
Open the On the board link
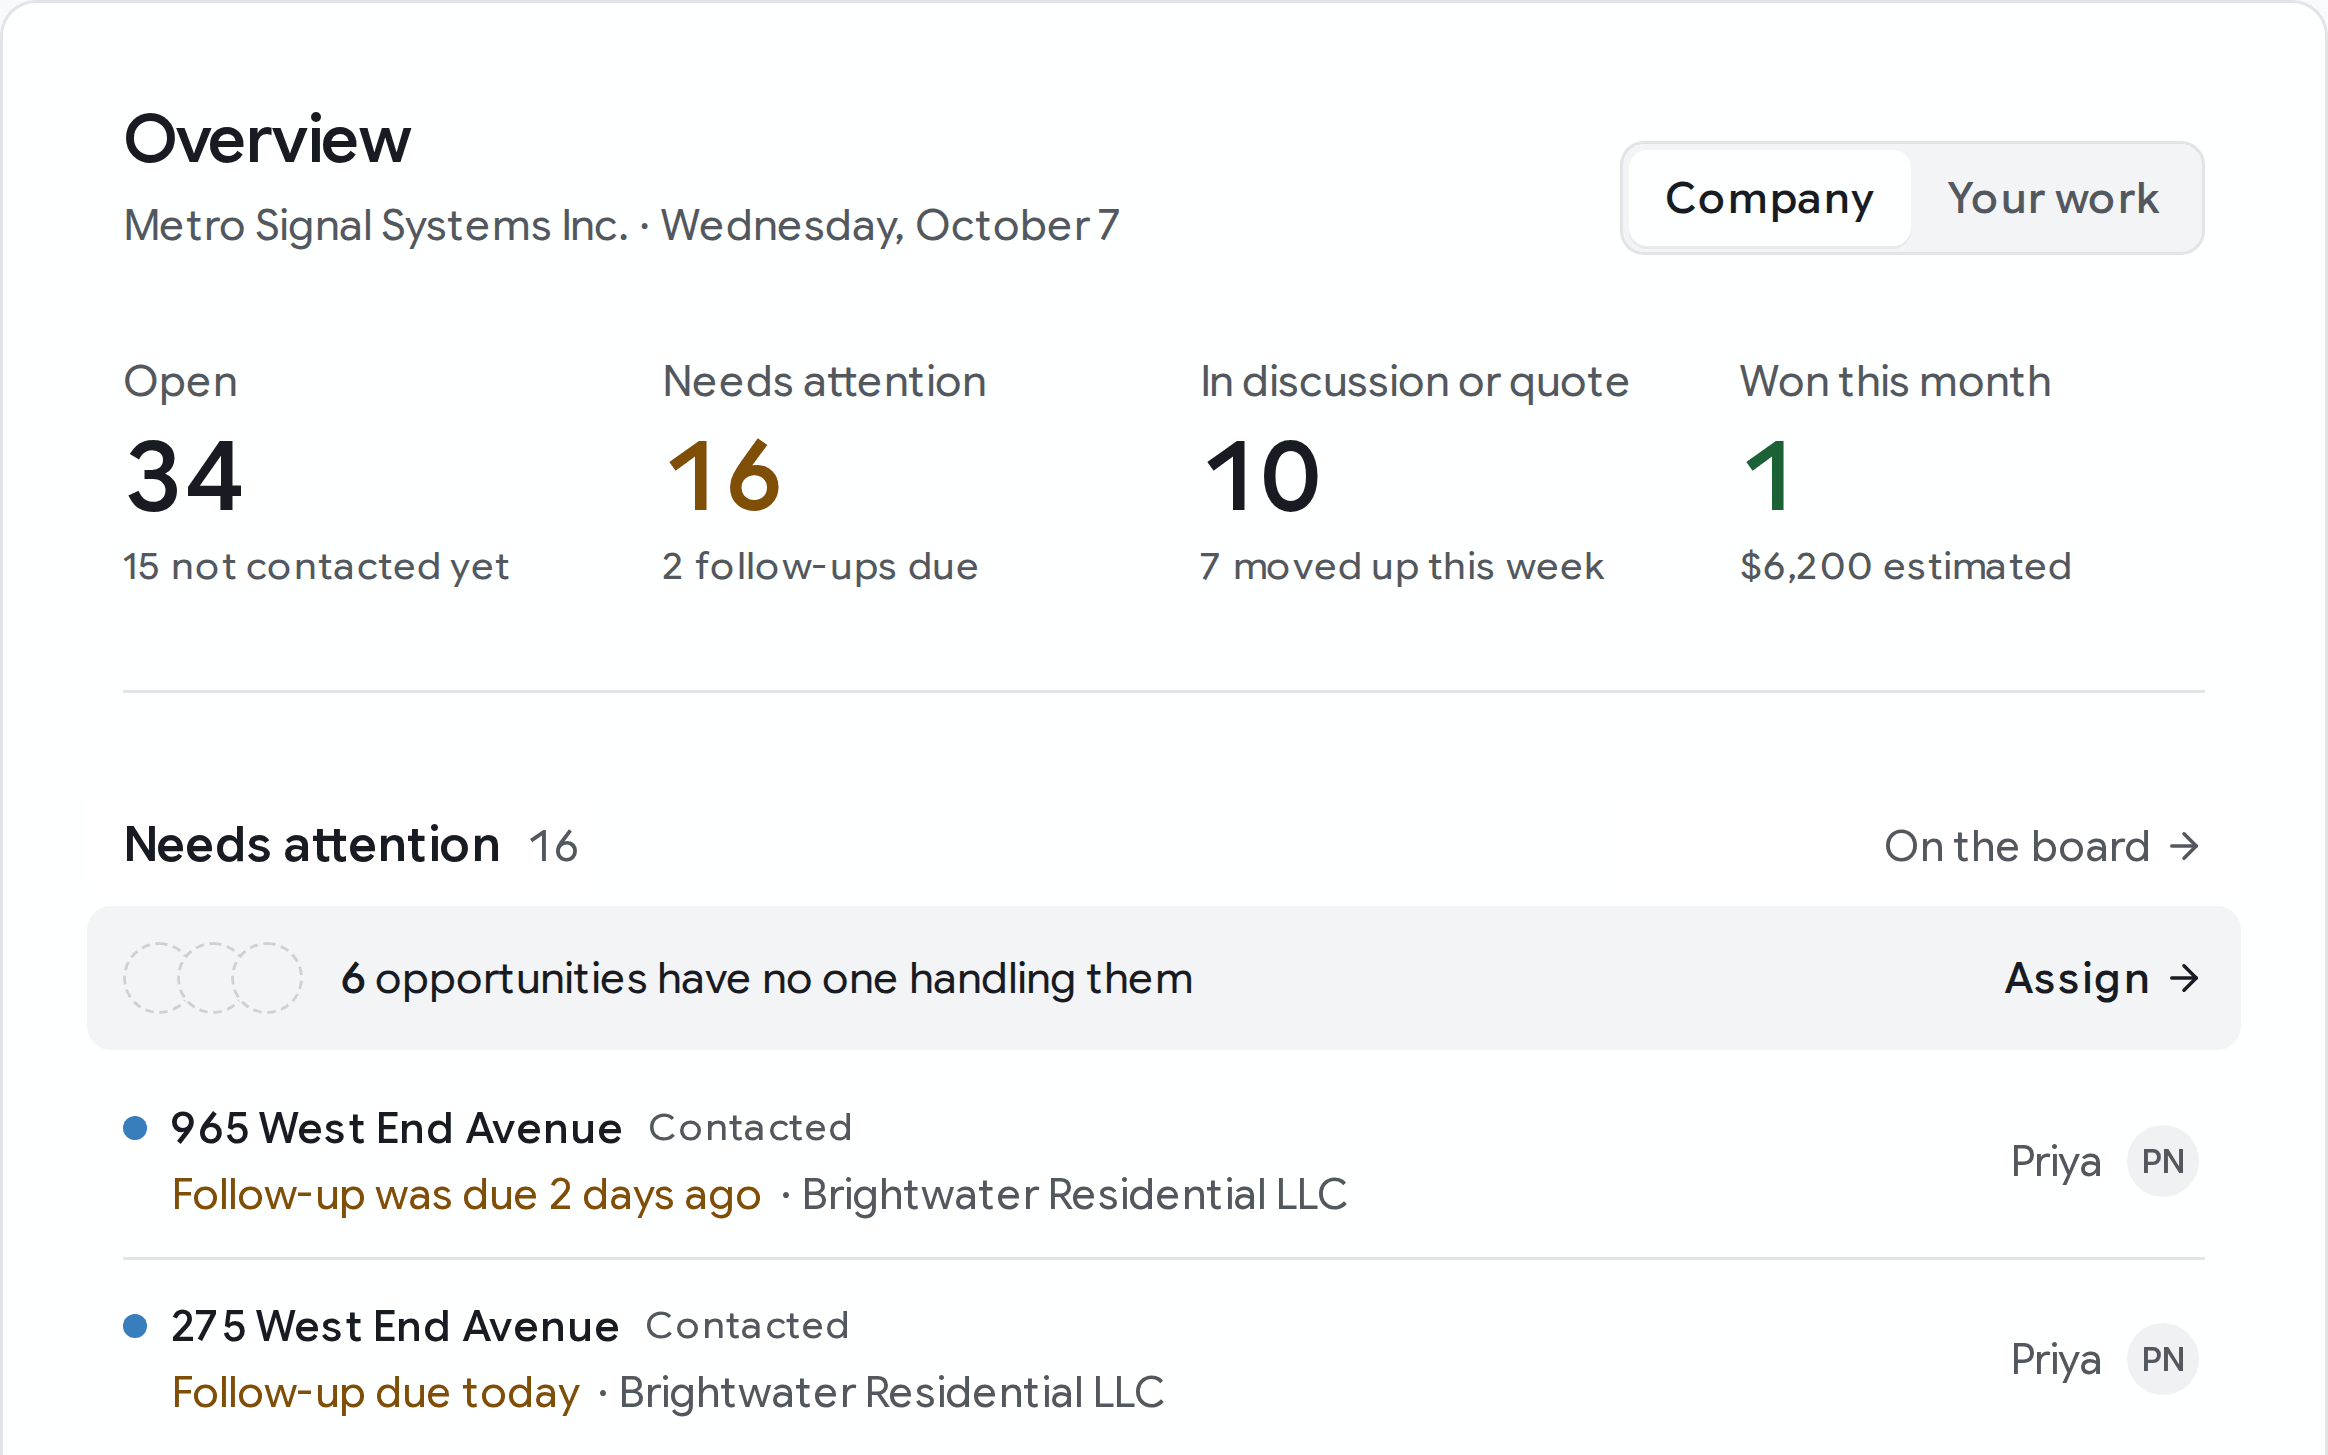[2042, 846]
